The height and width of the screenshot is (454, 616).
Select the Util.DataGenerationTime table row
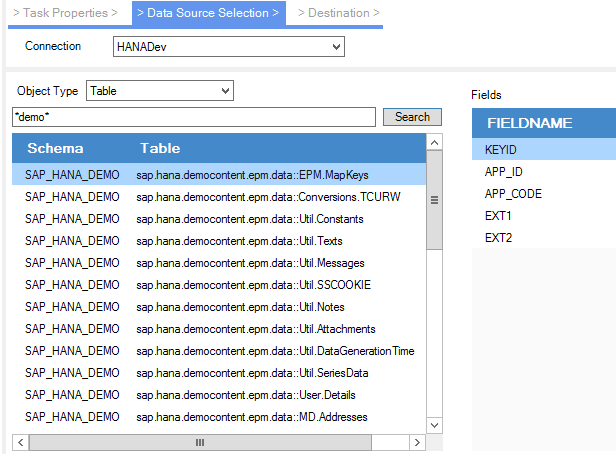pyautogui.click(x=219, y=351)
